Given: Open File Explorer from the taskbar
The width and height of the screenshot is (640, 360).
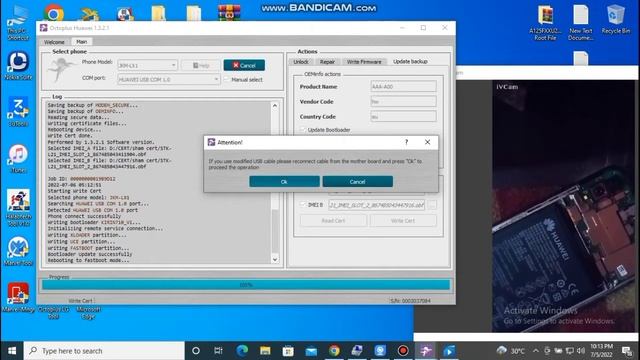Looking at the screenshot, I should (x=265, y=351).
